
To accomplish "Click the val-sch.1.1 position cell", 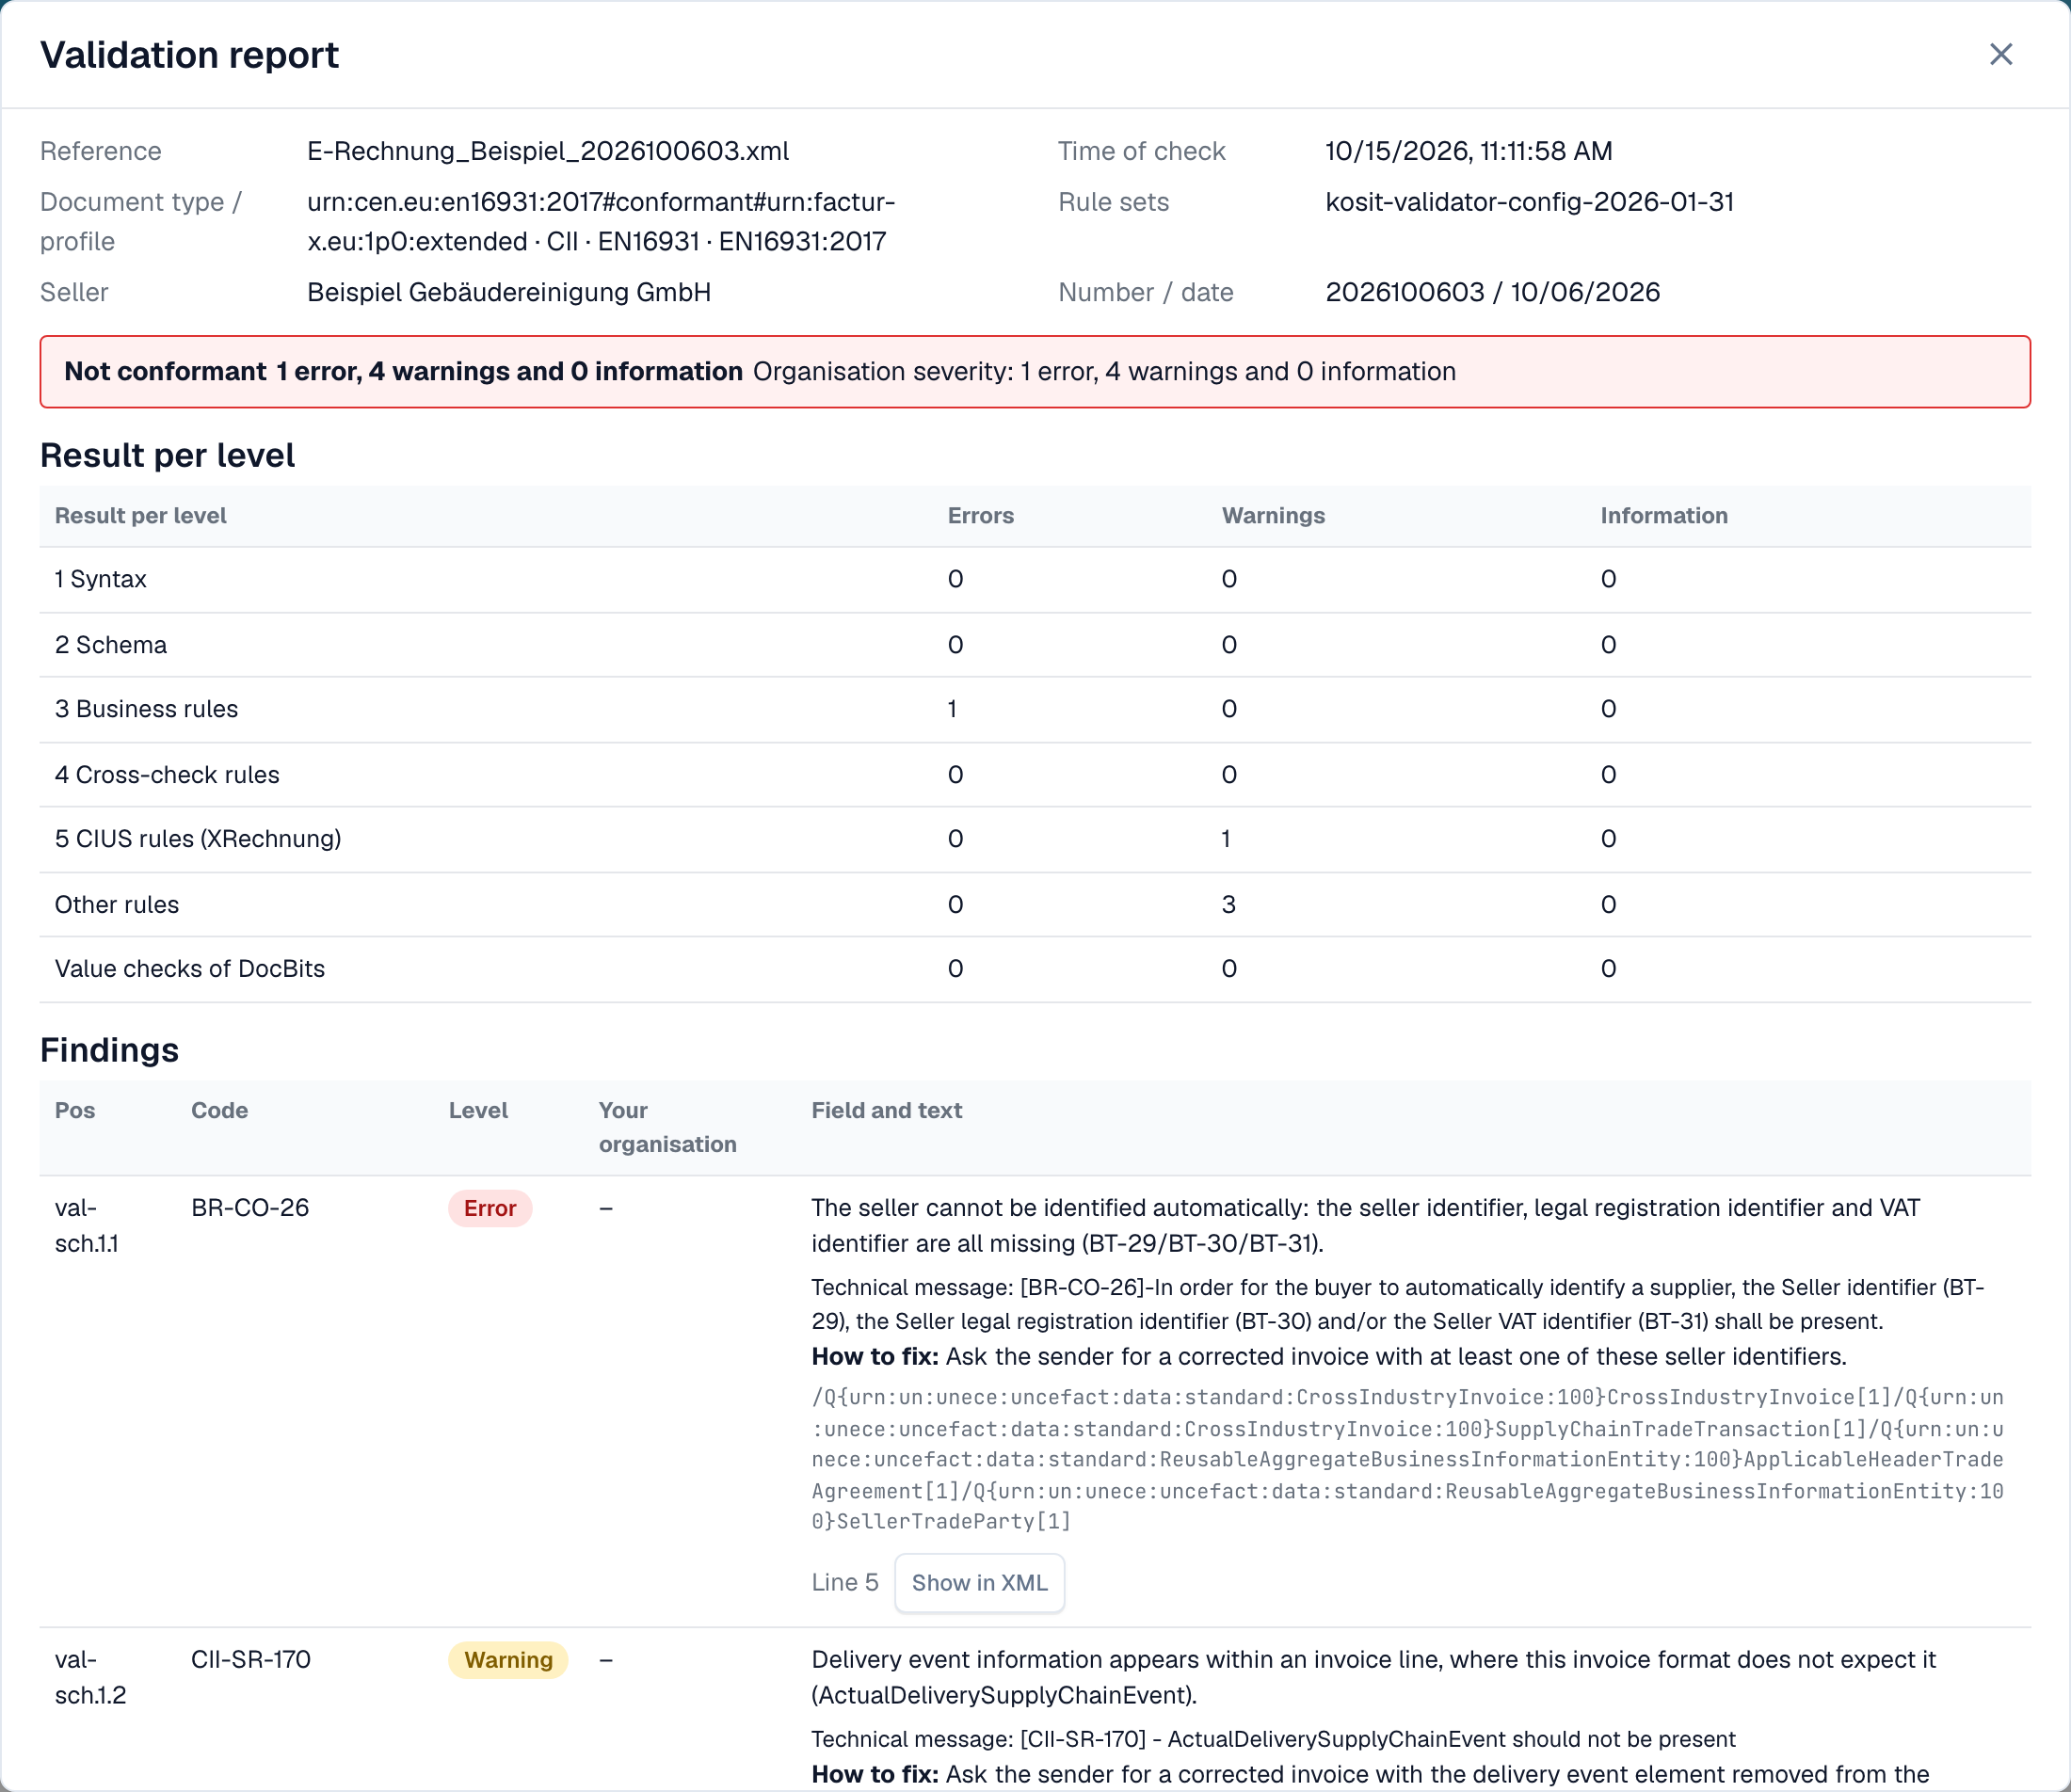I will click(86, 1226).
